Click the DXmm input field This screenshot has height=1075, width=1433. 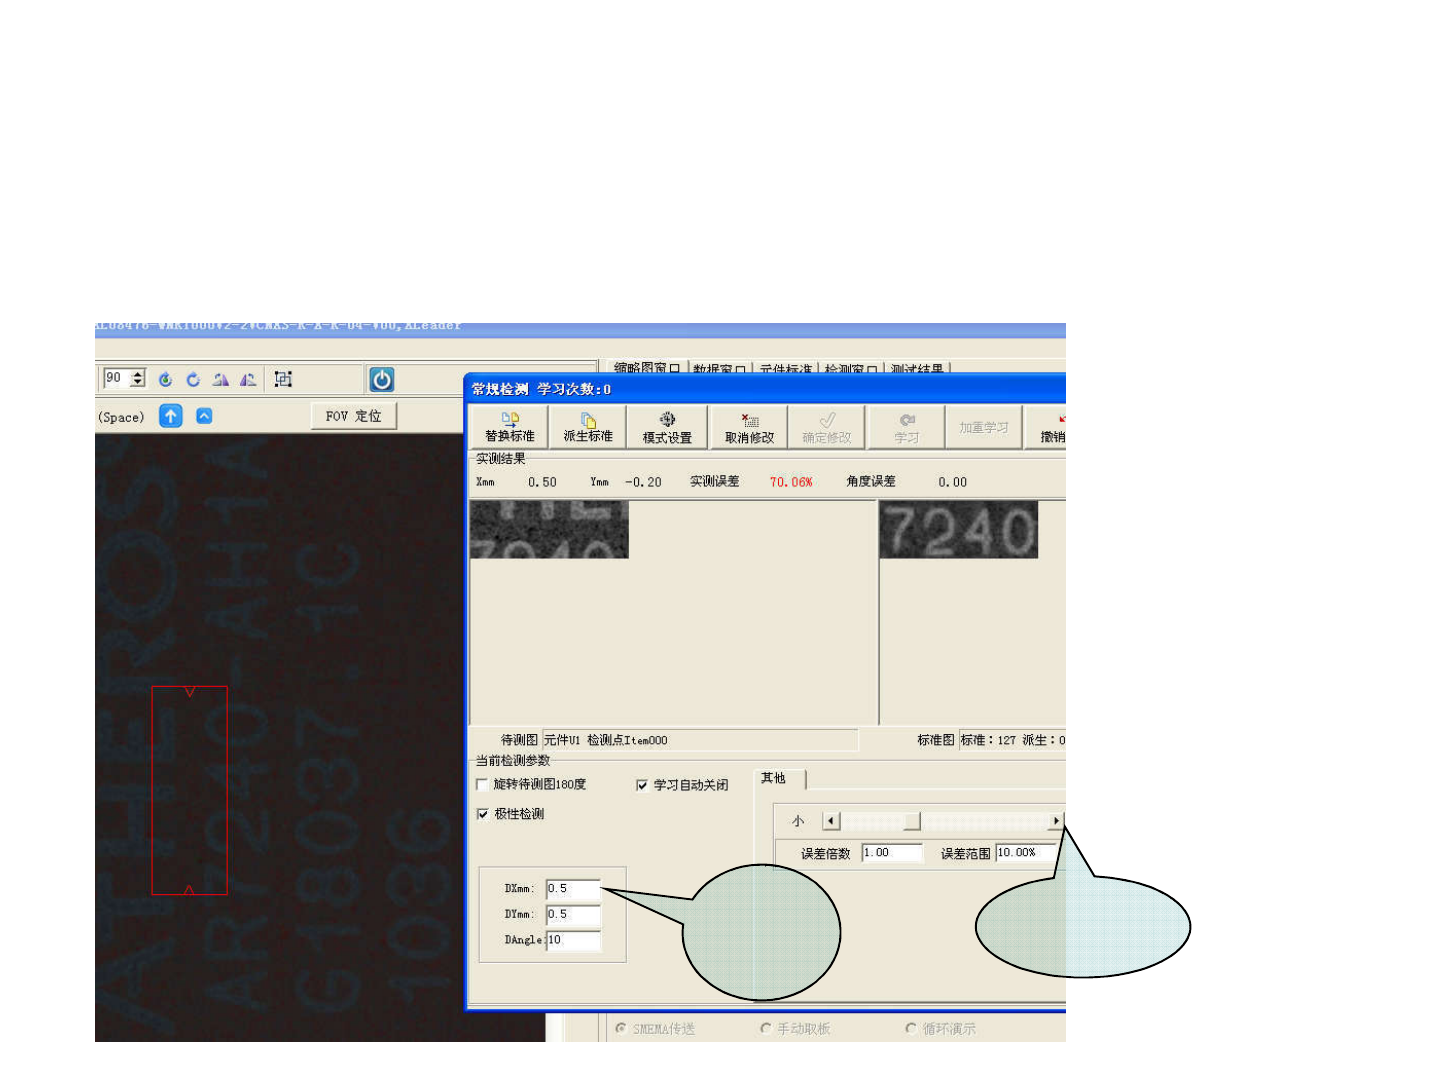coord(573,888)
